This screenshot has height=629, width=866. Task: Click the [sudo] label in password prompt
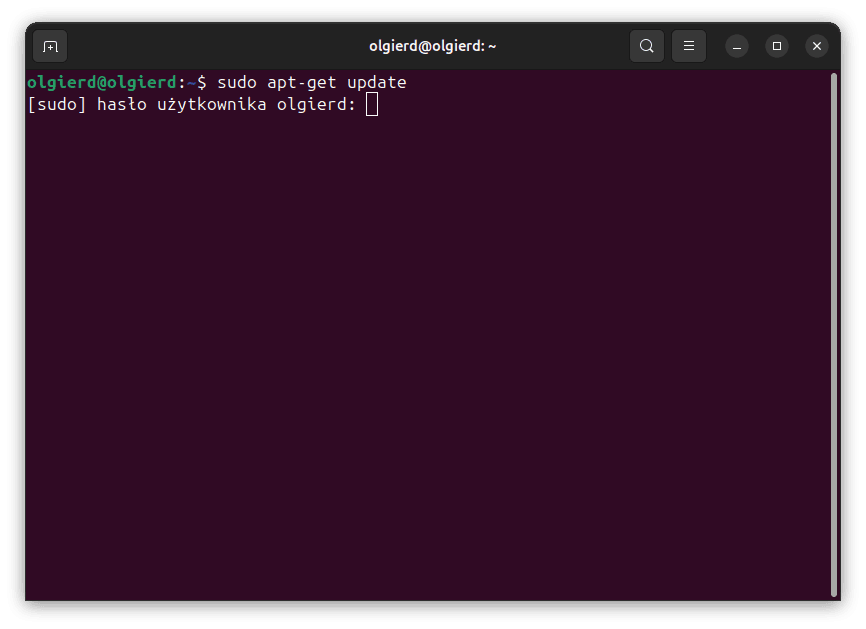(x=56, y=105)
